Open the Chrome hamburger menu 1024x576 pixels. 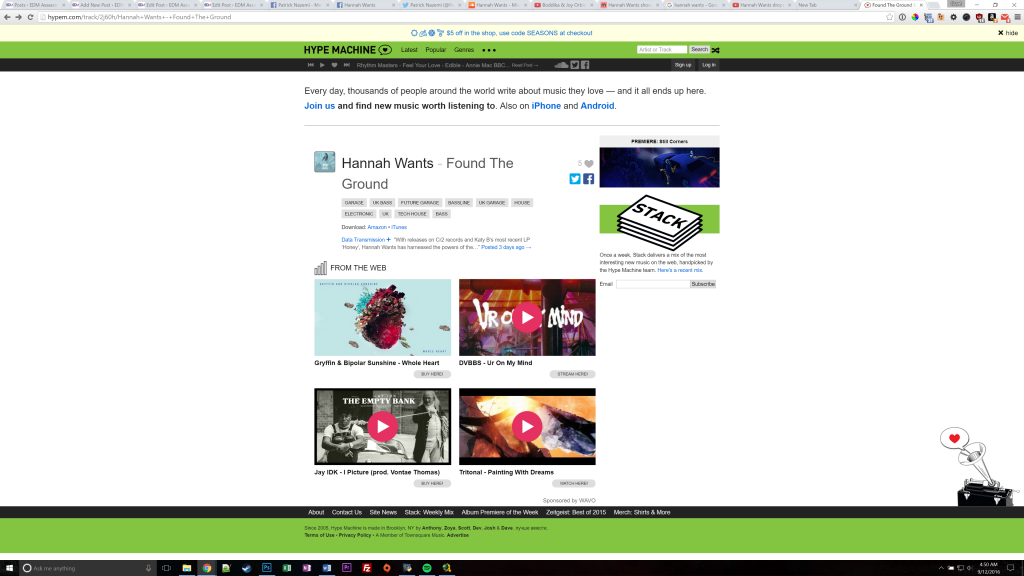pyautogui.click(x=1017, y=17)
